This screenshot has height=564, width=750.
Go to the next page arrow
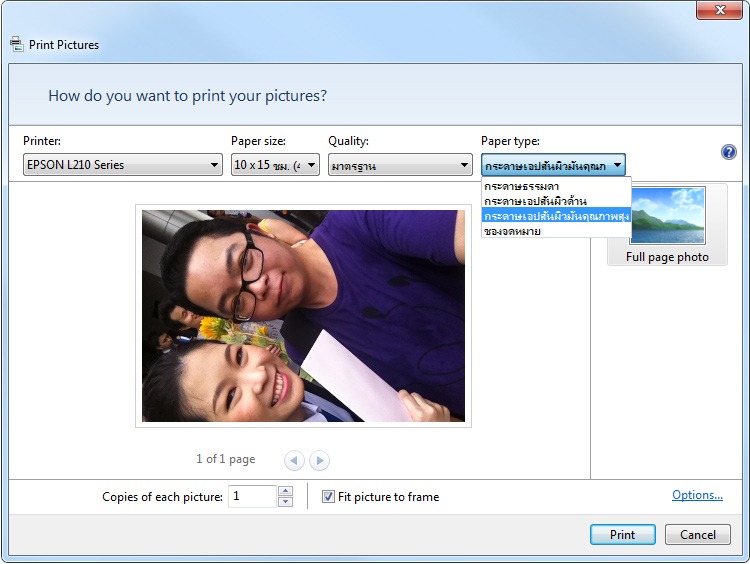(320, 460)
